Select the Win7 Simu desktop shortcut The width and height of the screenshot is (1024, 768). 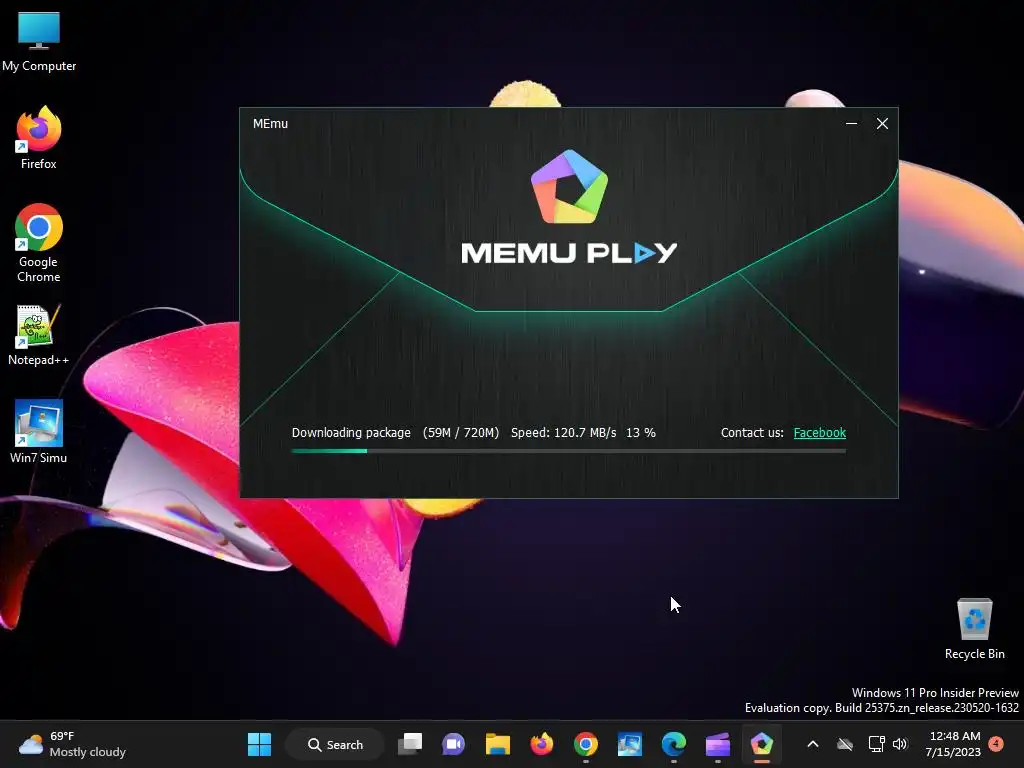coord(39,432)
